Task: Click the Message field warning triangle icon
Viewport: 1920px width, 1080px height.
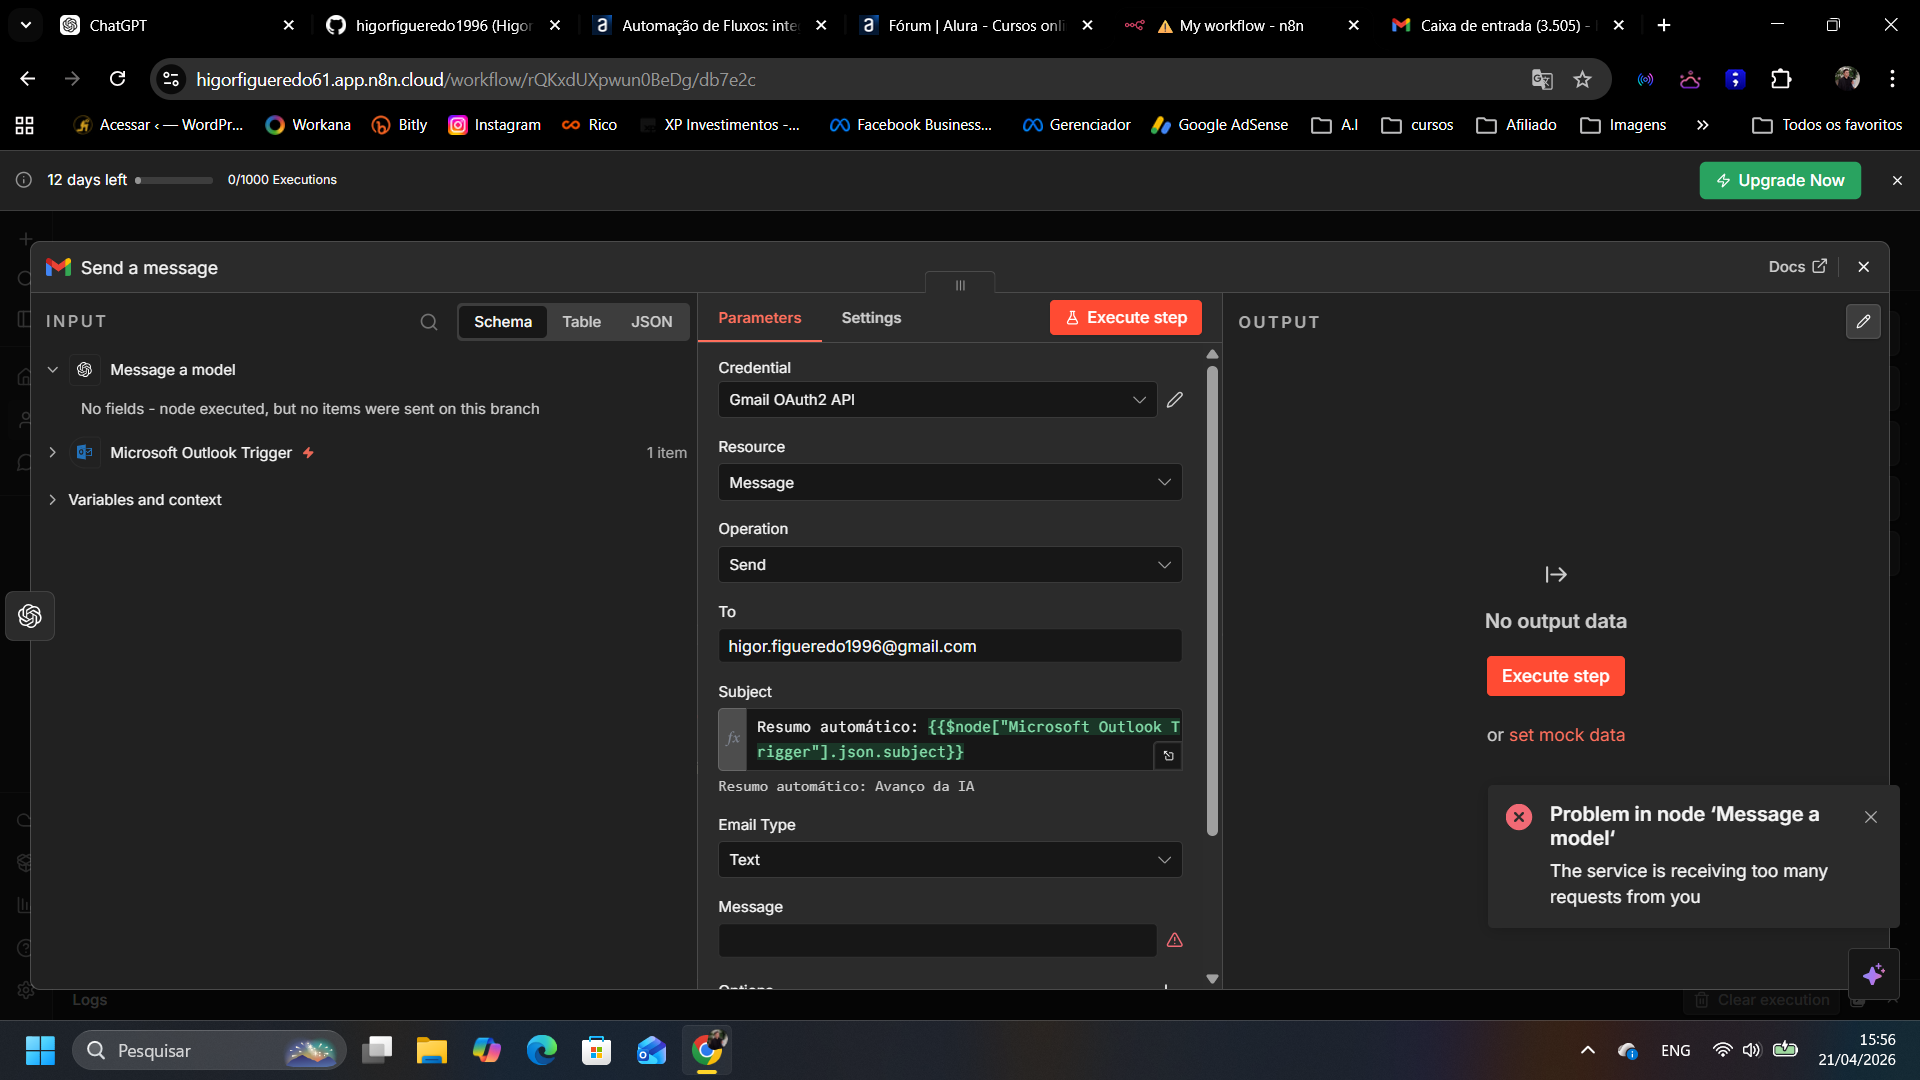Action: [x=1175, y=940]
